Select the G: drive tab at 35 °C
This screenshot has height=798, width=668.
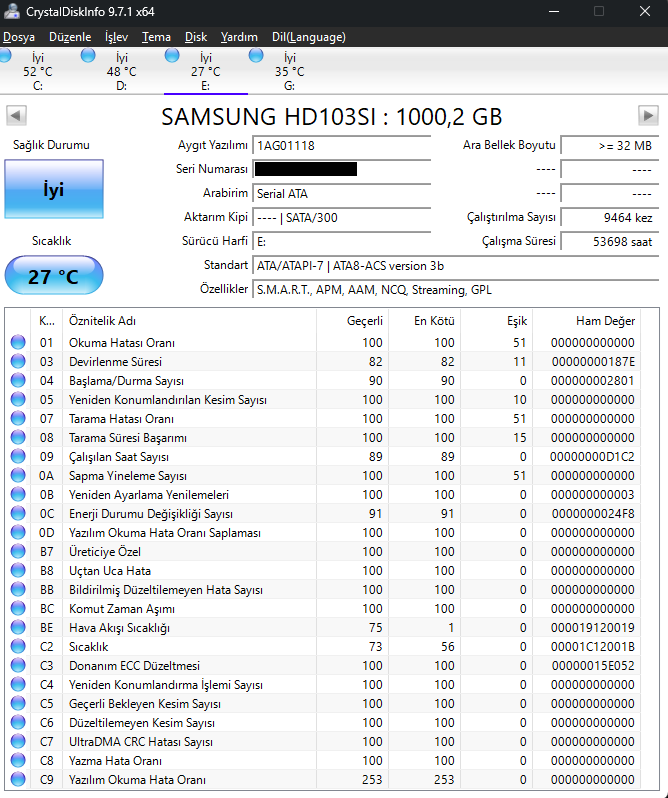[289, 71]
